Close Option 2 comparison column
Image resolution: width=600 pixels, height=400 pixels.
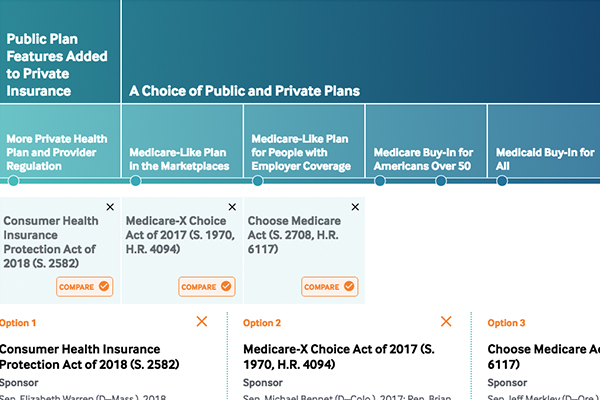[x=446, y=322]
